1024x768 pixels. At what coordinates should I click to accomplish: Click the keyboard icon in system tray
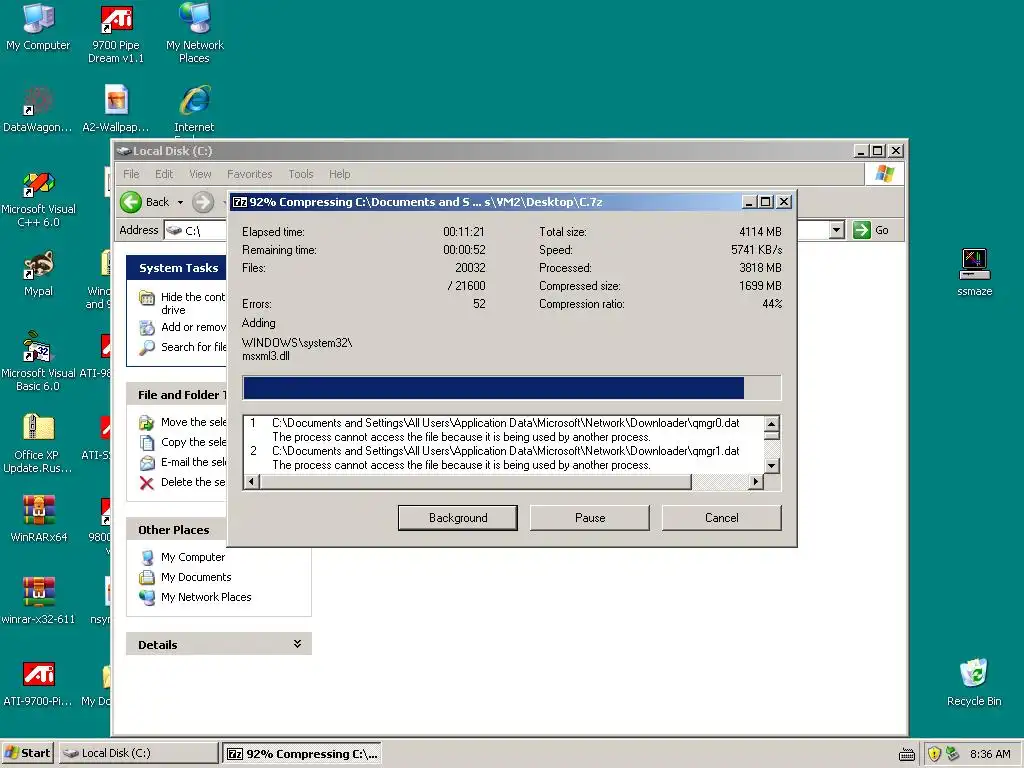pos(906,754)
